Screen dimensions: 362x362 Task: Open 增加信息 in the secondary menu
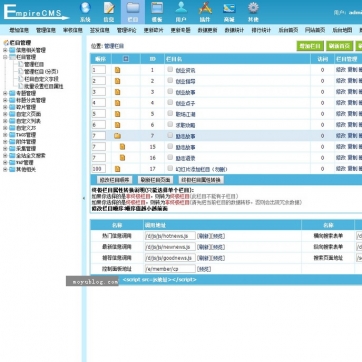click(x=19, y=30)
